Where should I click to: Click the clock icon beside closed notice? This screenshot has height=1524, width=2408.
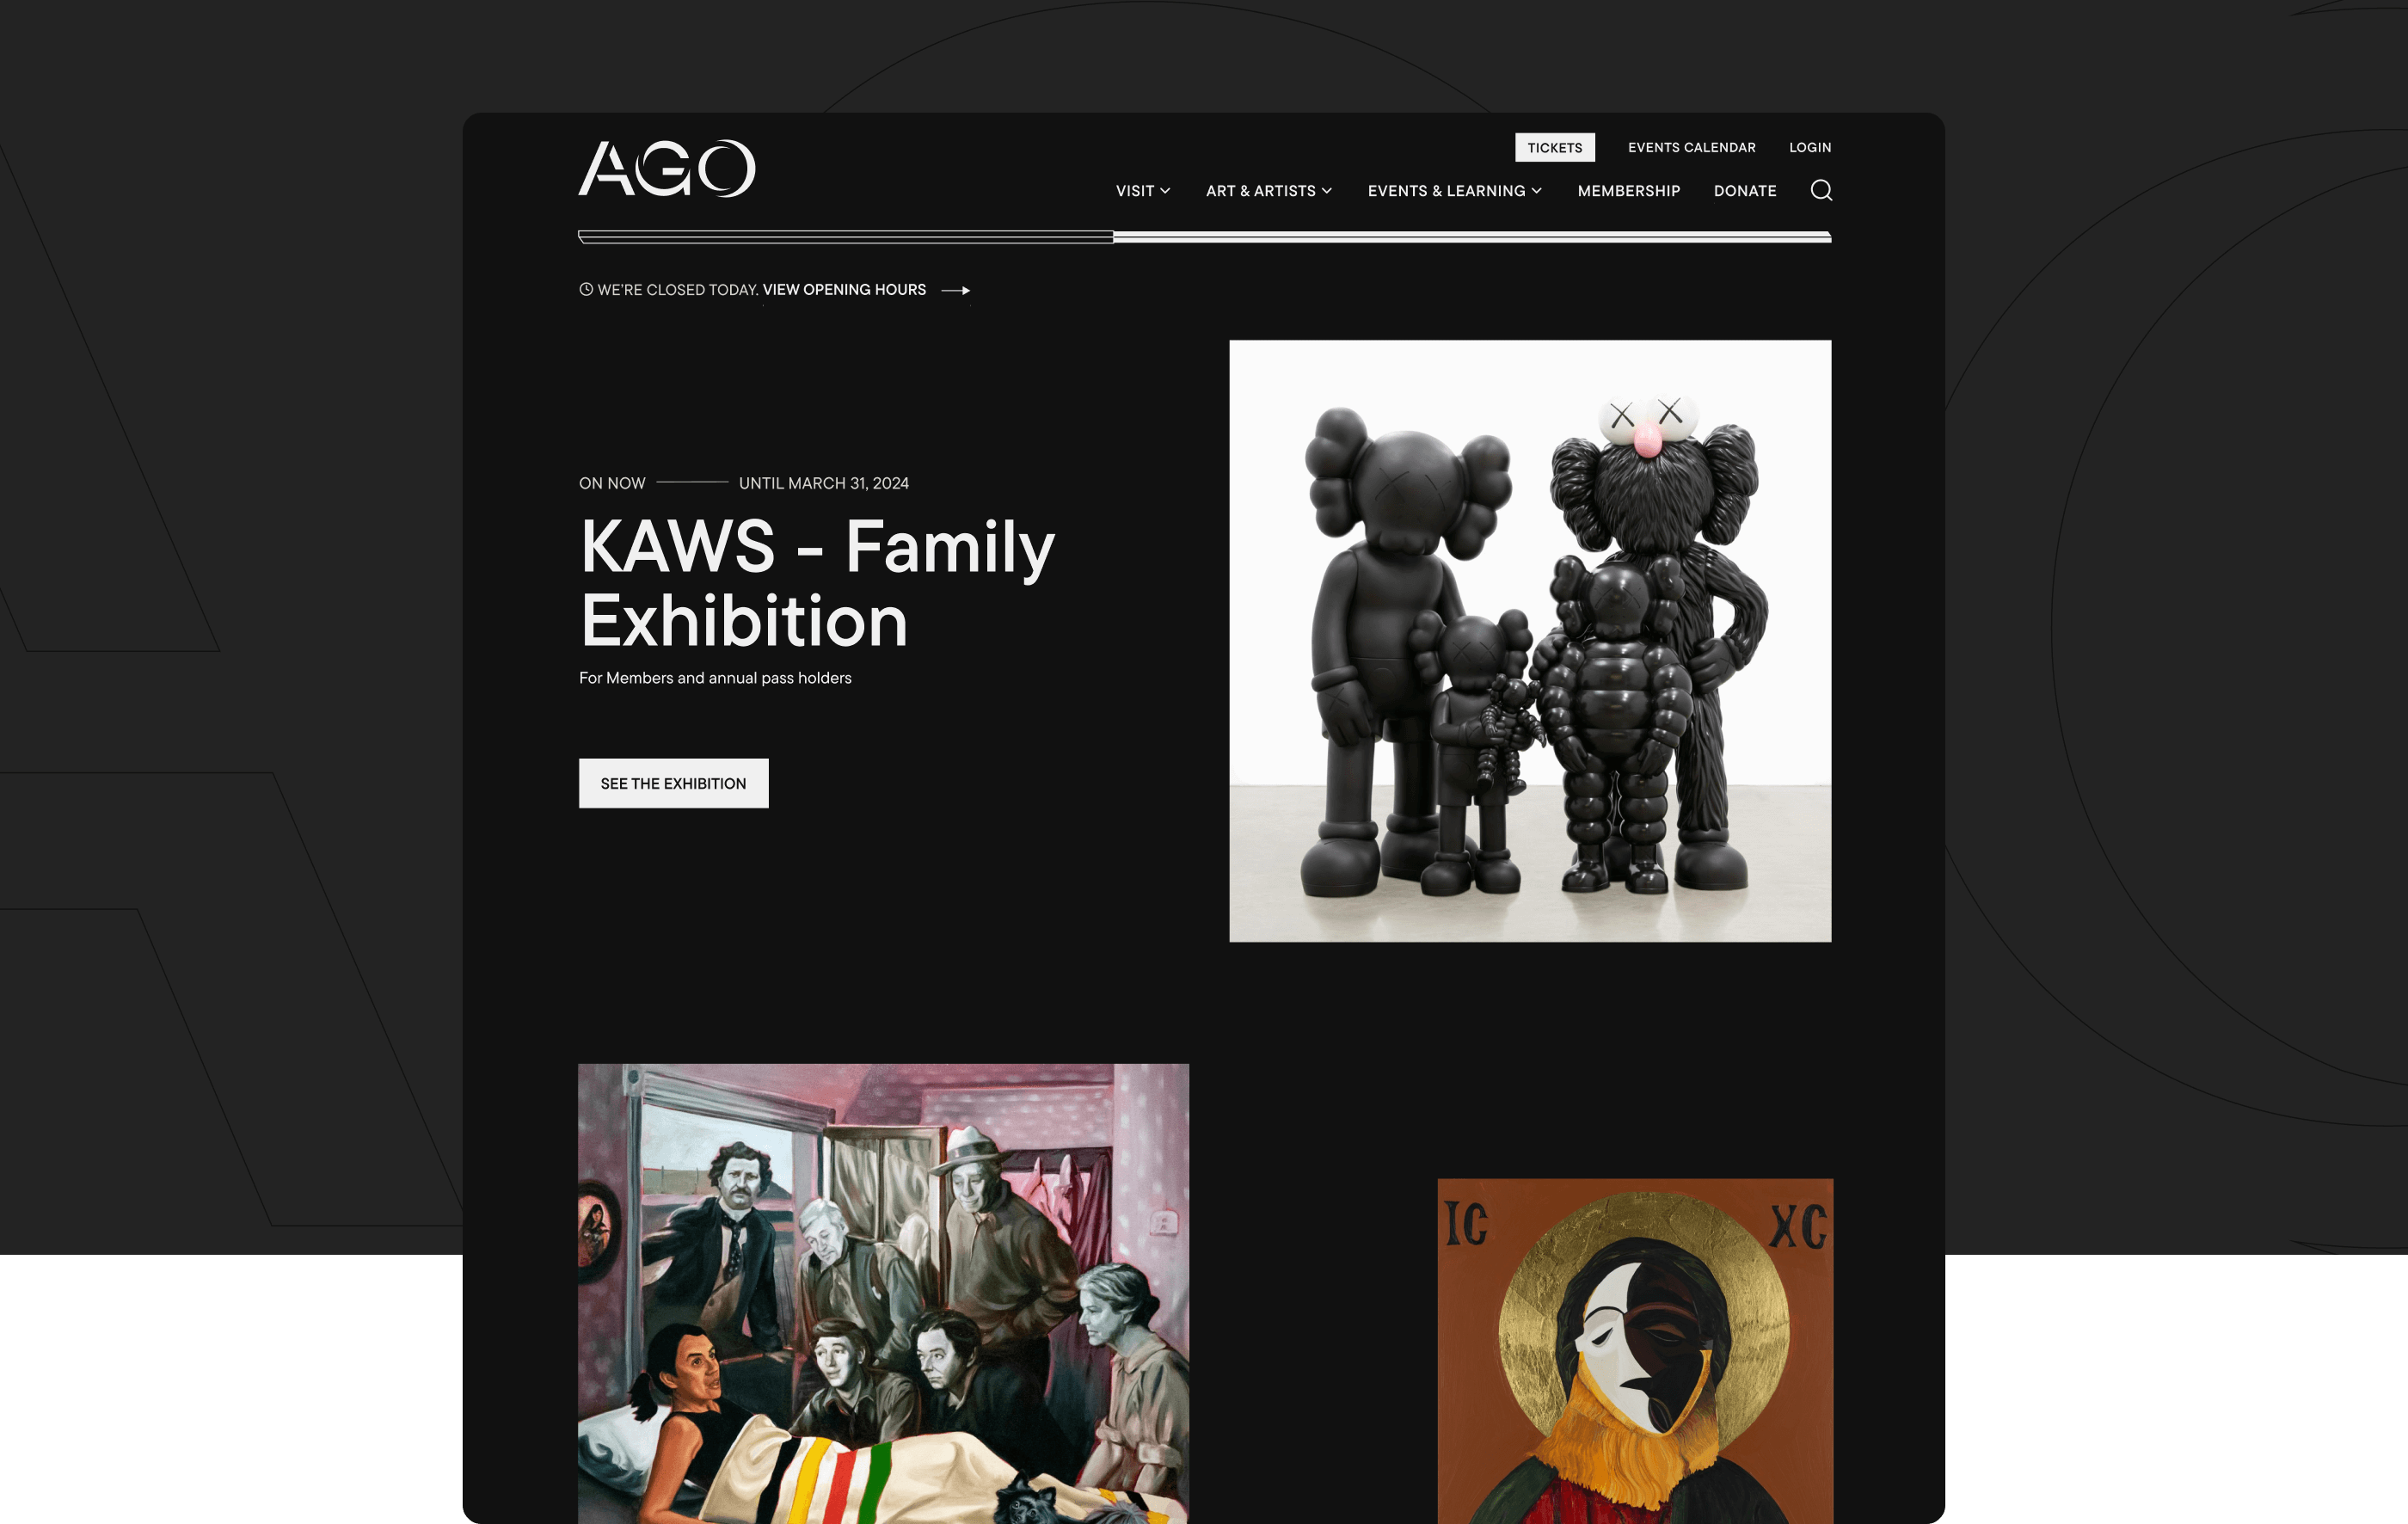tap(586, 289)
